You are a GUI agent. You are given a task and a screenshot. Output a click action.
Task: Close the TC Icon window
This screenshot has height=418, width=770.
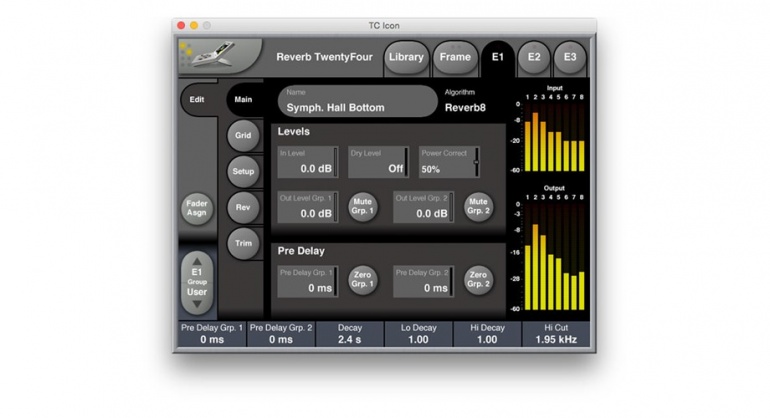pyautogui.click(x=181, y=25)
